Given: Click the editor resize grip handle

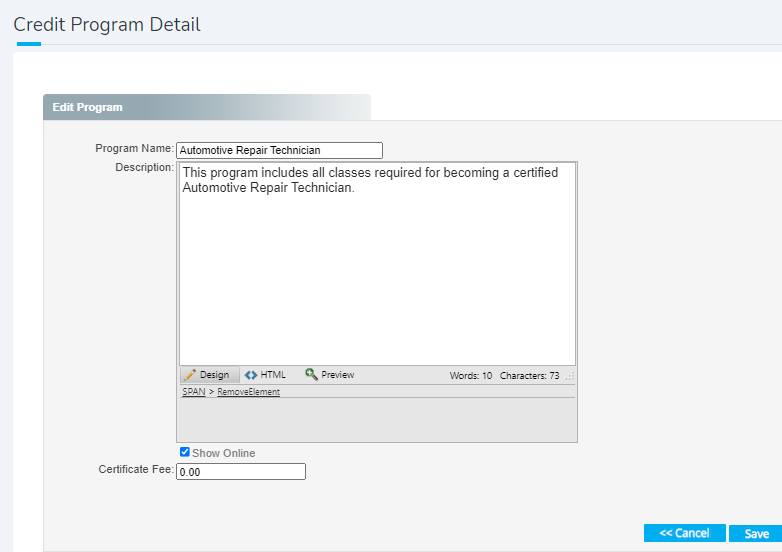Looking at the screenshot, I should coord(570,376).
